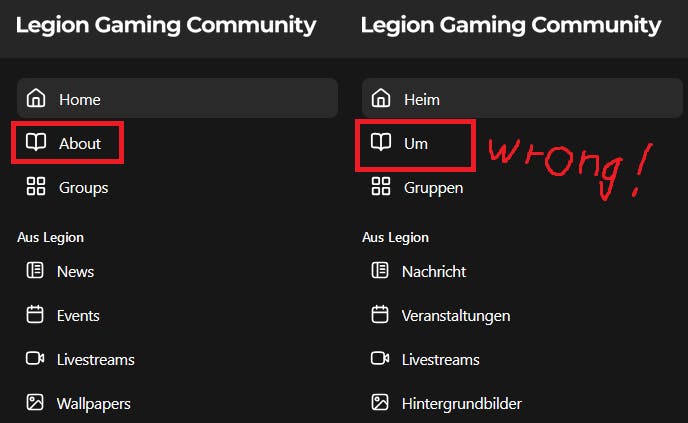Select the Nachricht menu entry
This screenshot has width=688, height=423.
pyautogui.click(x=434, y=272)
